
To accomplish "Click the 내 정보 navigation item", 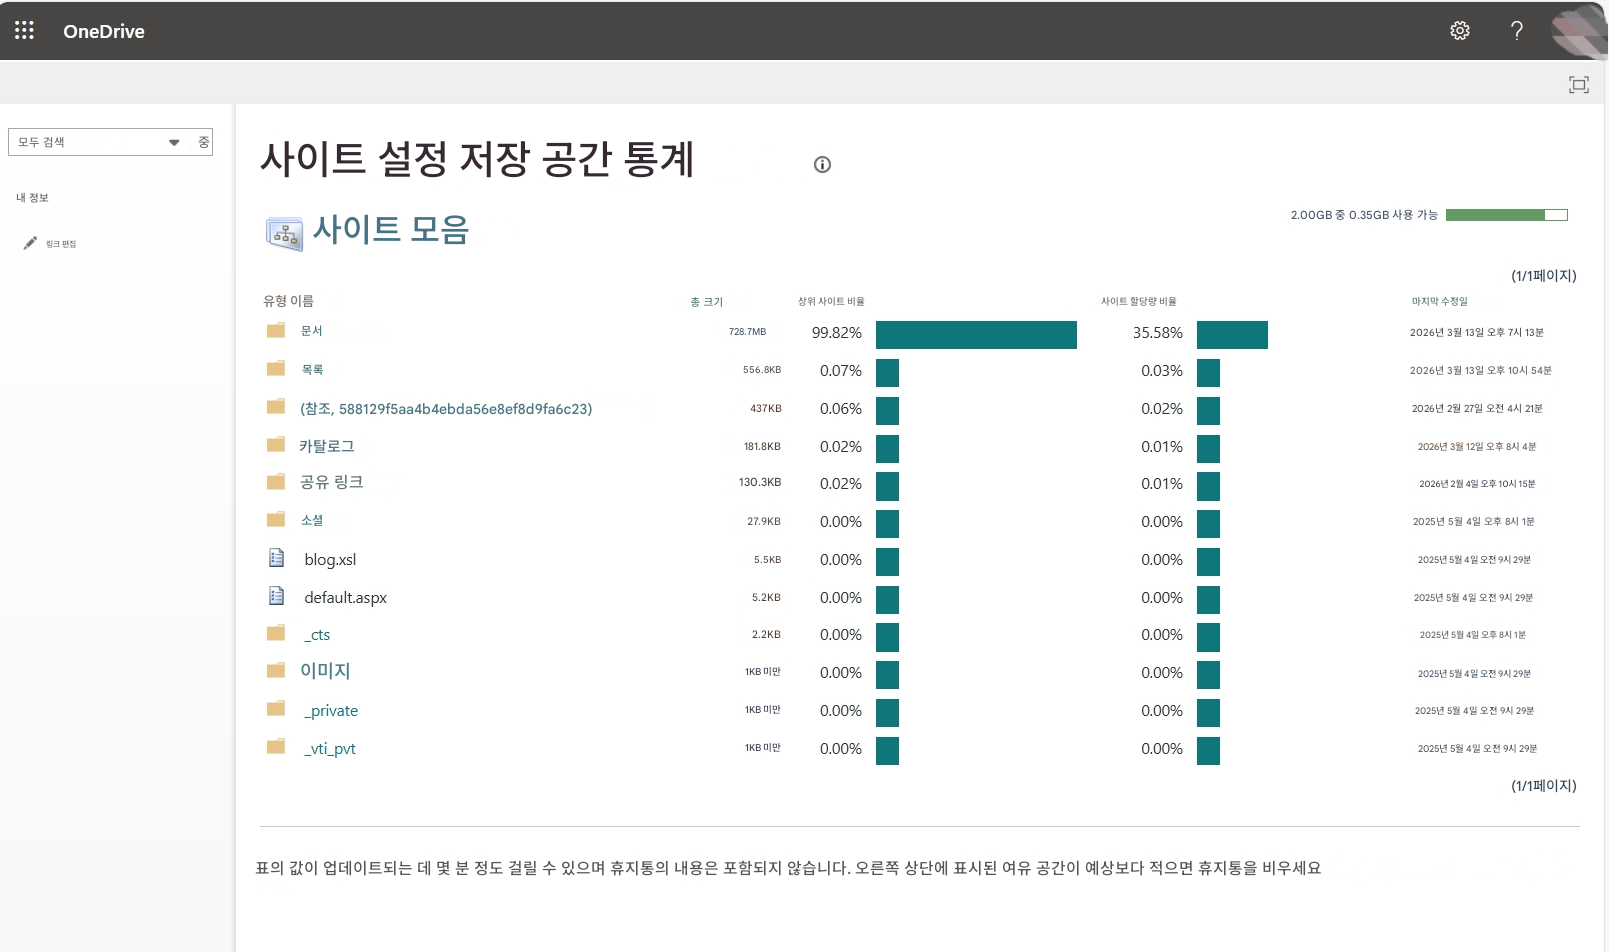I will pyautogui.click(x=32, y=198).
